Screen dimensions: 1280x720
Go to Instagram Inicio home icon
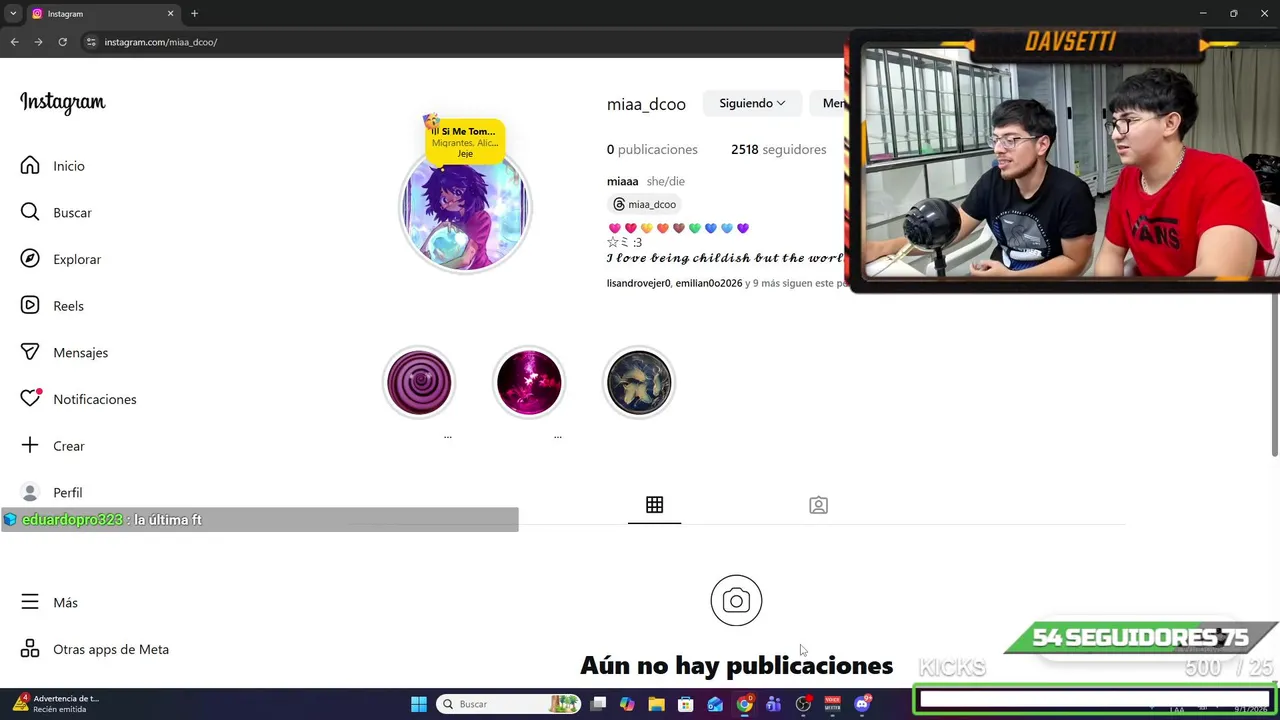30,166
